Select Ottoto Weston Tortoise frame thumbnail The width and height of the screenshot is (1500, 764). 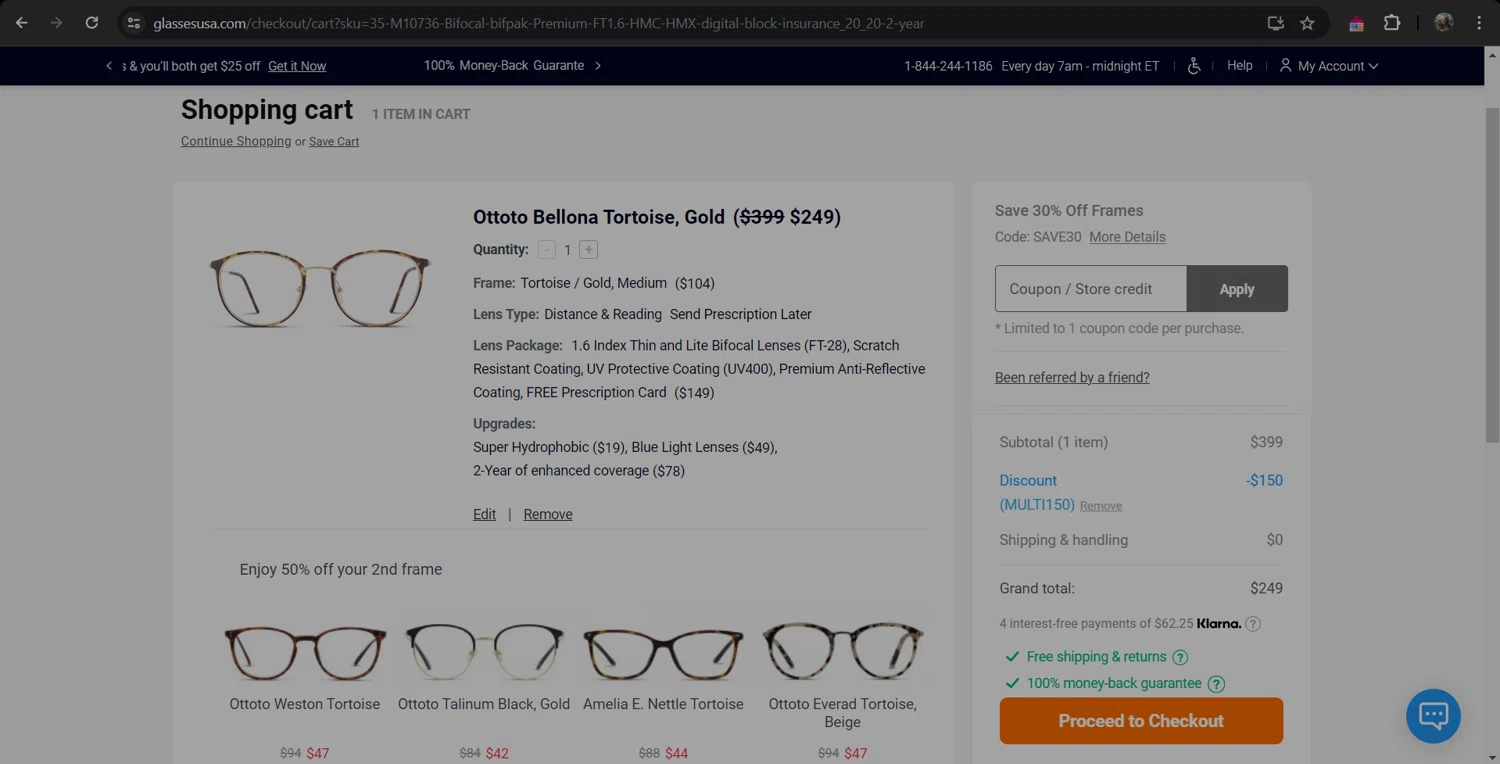(x=305, y=652)
